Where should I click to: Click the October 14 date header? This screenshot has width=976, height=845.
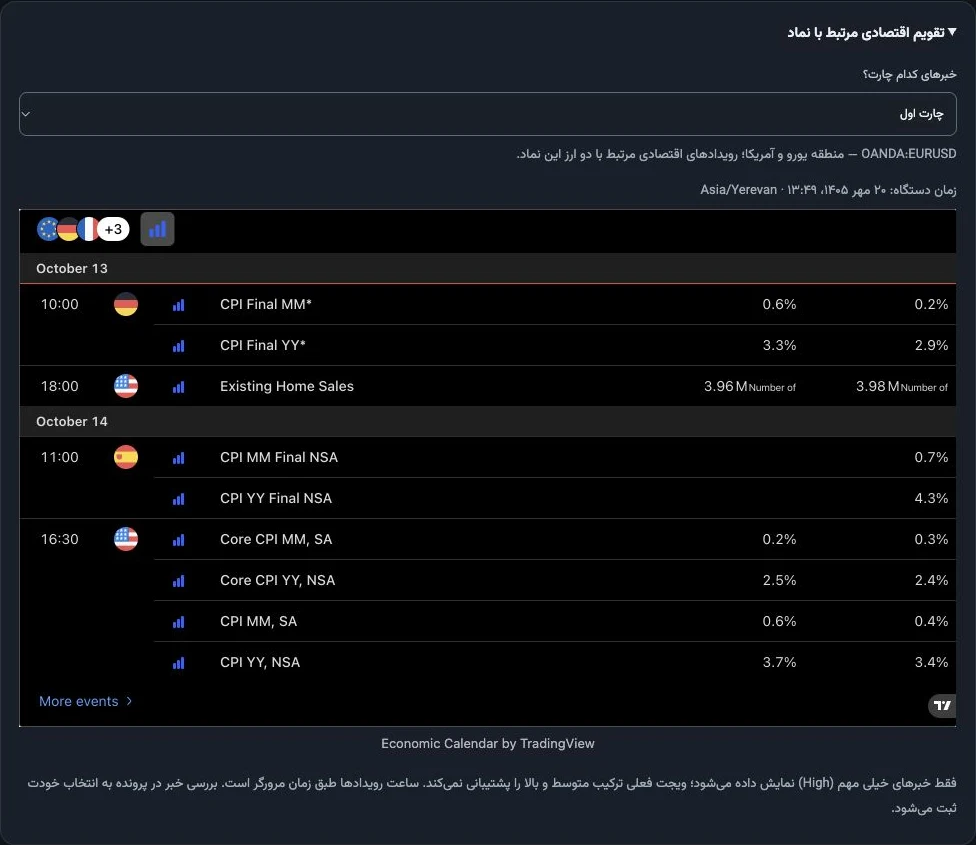[72, 421]
